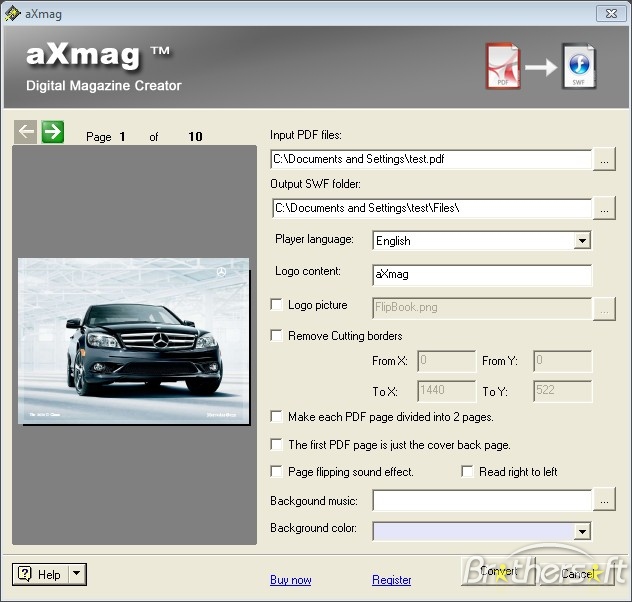Go to next page with green arrow

(53, 132)
